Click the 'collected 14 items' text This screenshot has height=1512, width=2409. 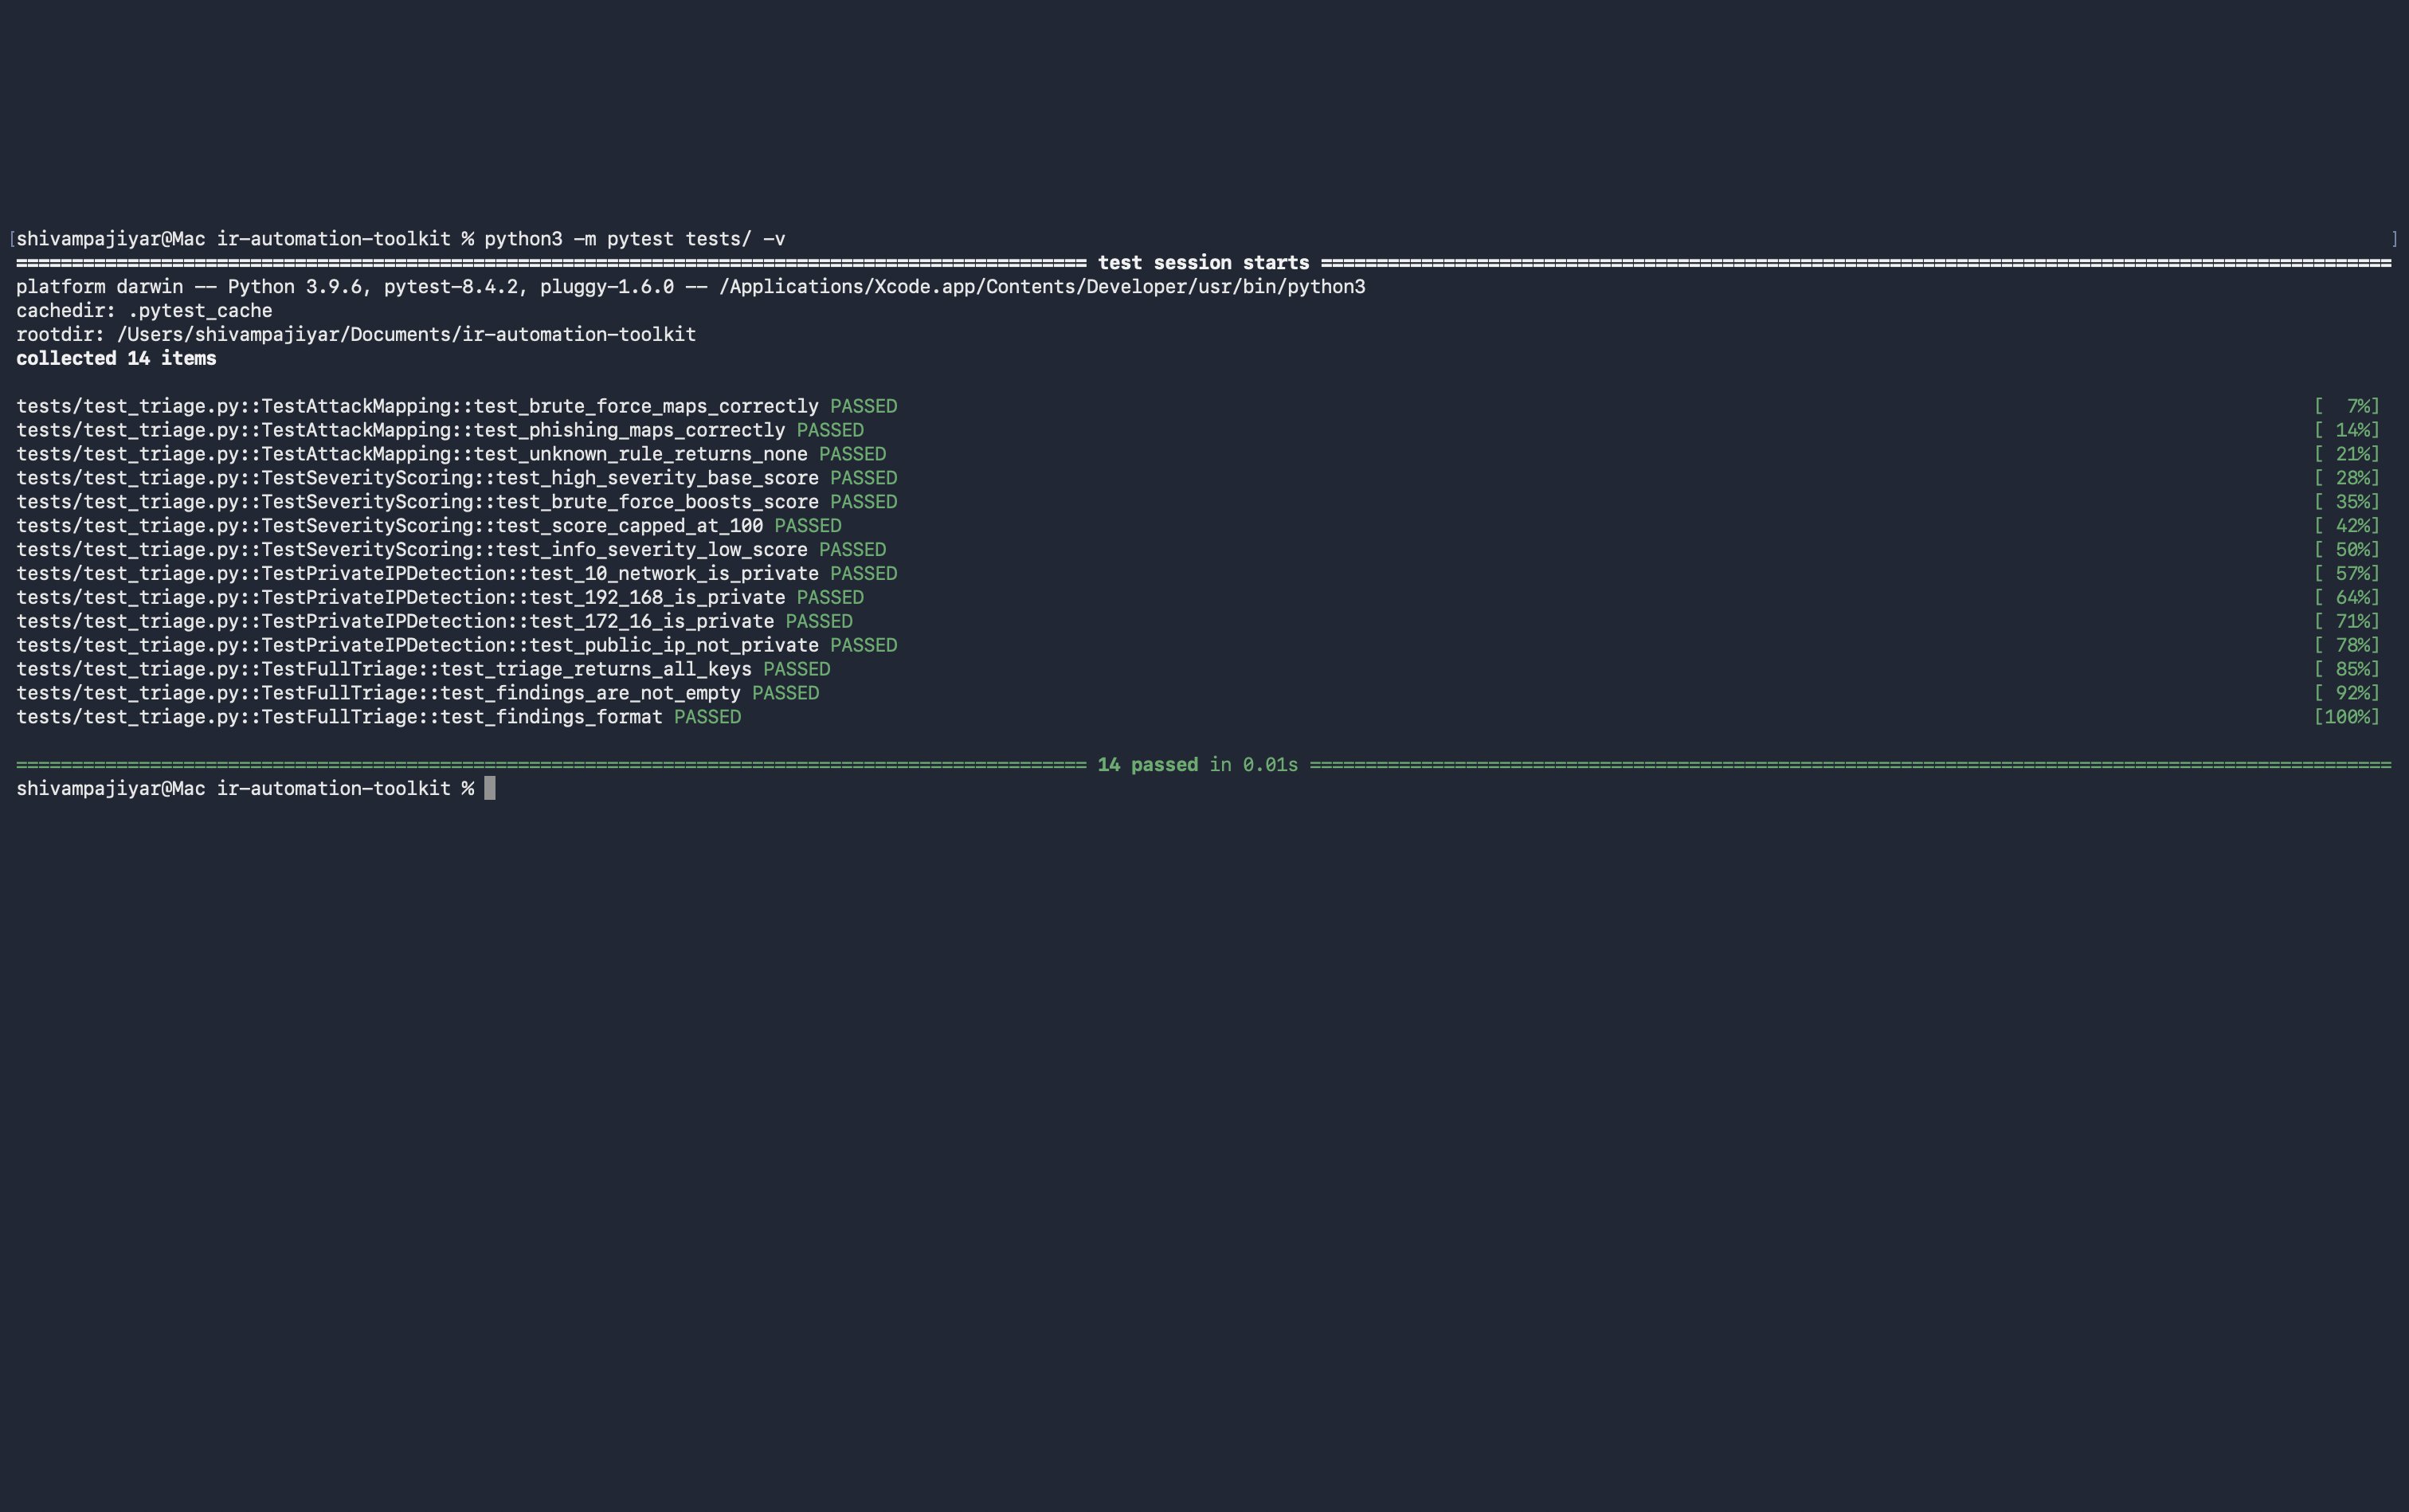(116, 358)
